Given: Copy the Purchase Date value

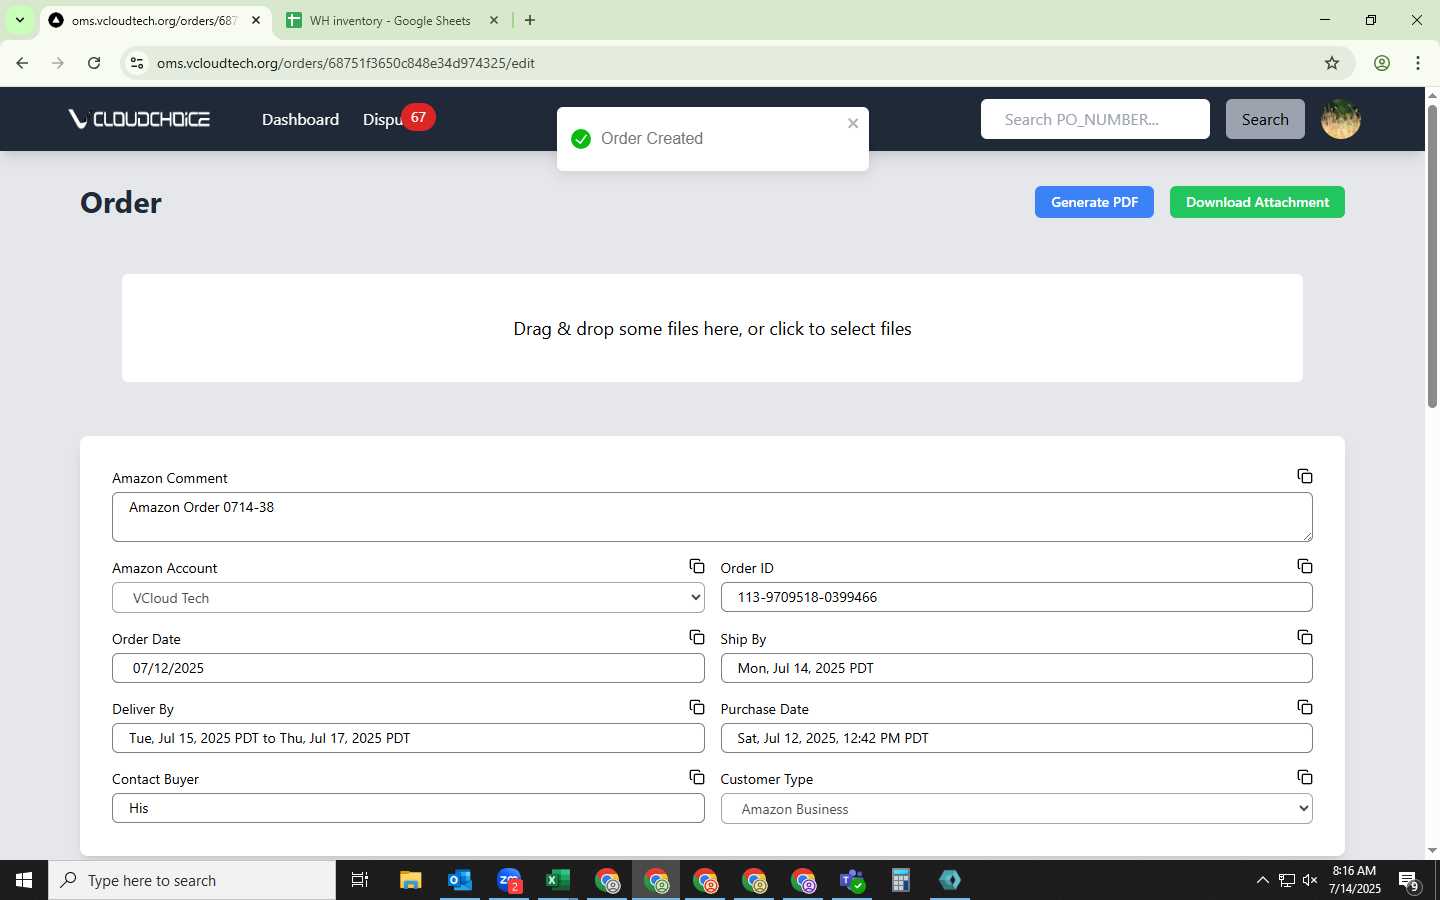Looking at the screenshot, I should (1304, 707).
